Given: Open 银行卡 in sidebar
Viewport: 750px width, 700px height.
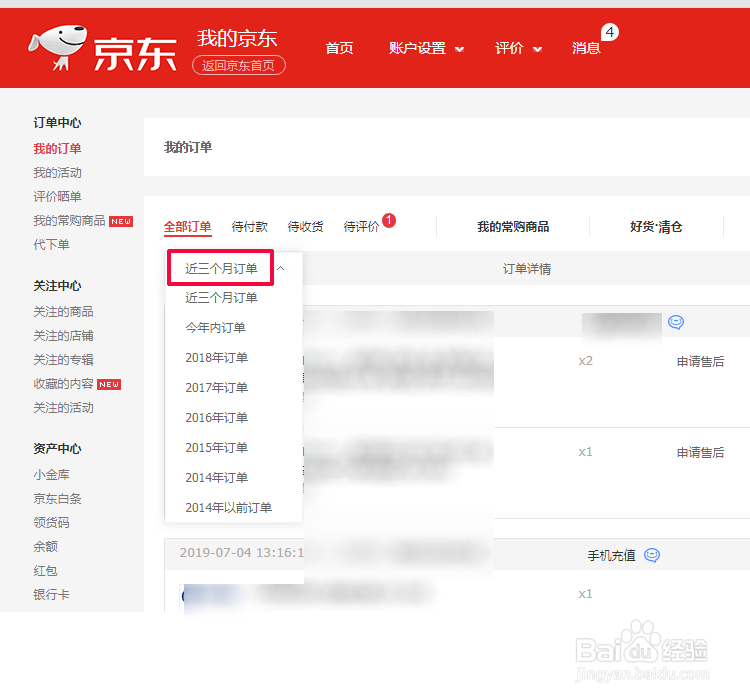Looking at the screenshot, I should coord(51,594).
